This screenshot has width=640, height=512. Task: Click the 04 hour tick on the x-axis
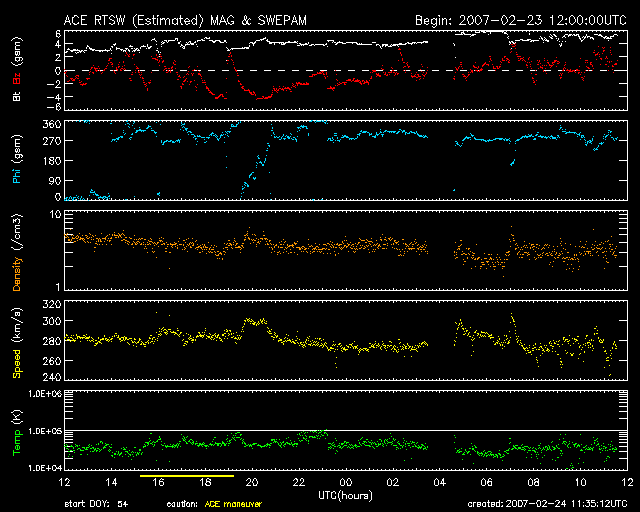point(440,484)
